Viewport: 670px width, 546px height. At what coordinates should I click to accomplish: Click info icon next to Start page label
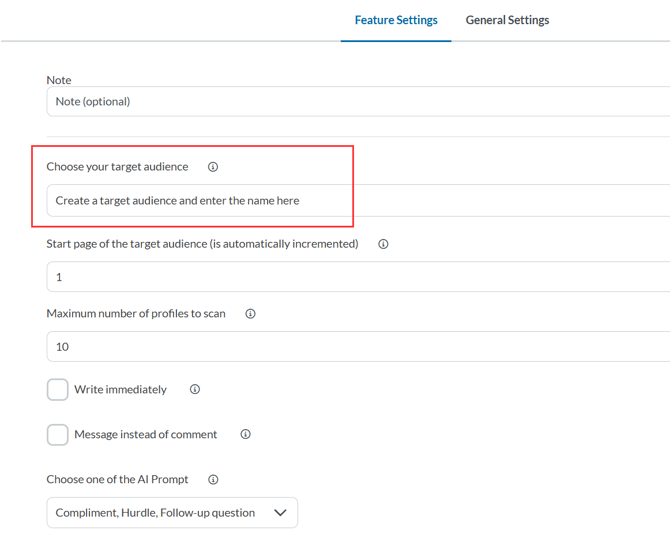coord(383,244)
